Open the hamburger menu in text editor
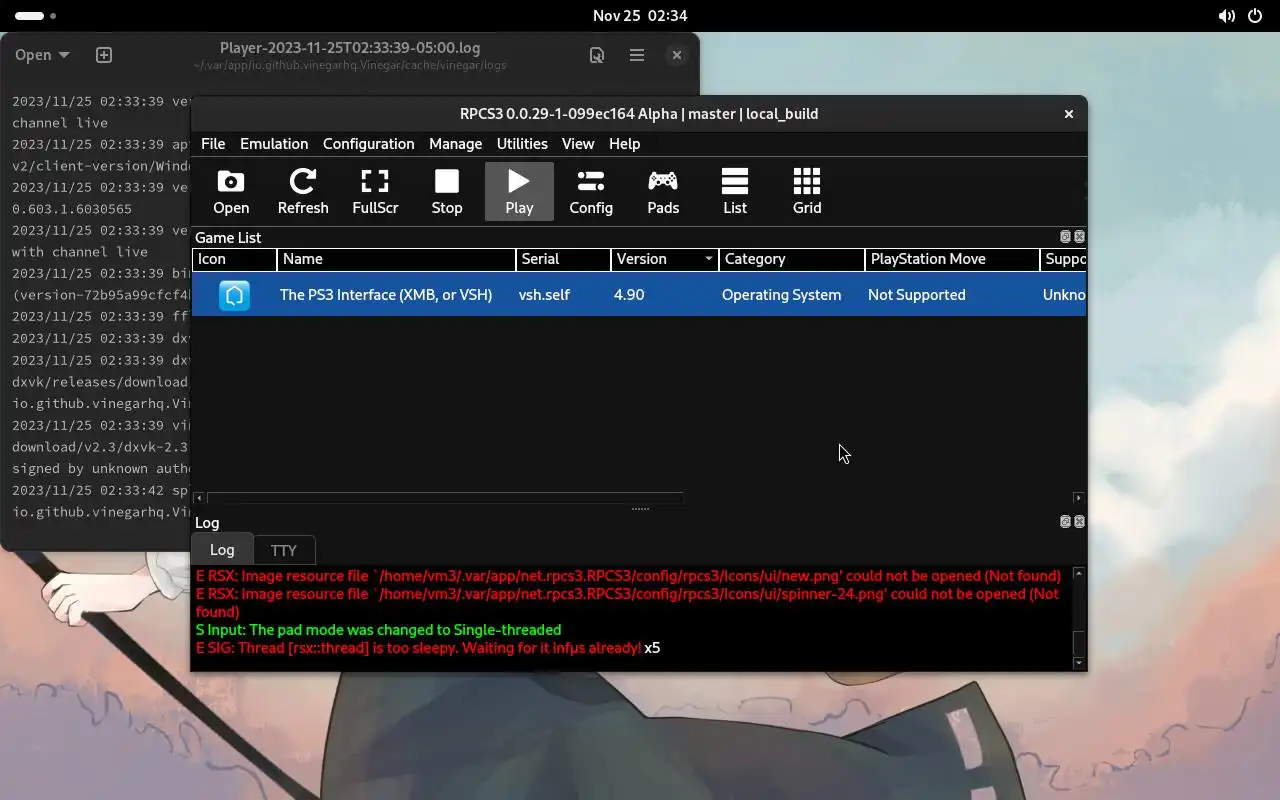1280x800 pixels. 636,55
